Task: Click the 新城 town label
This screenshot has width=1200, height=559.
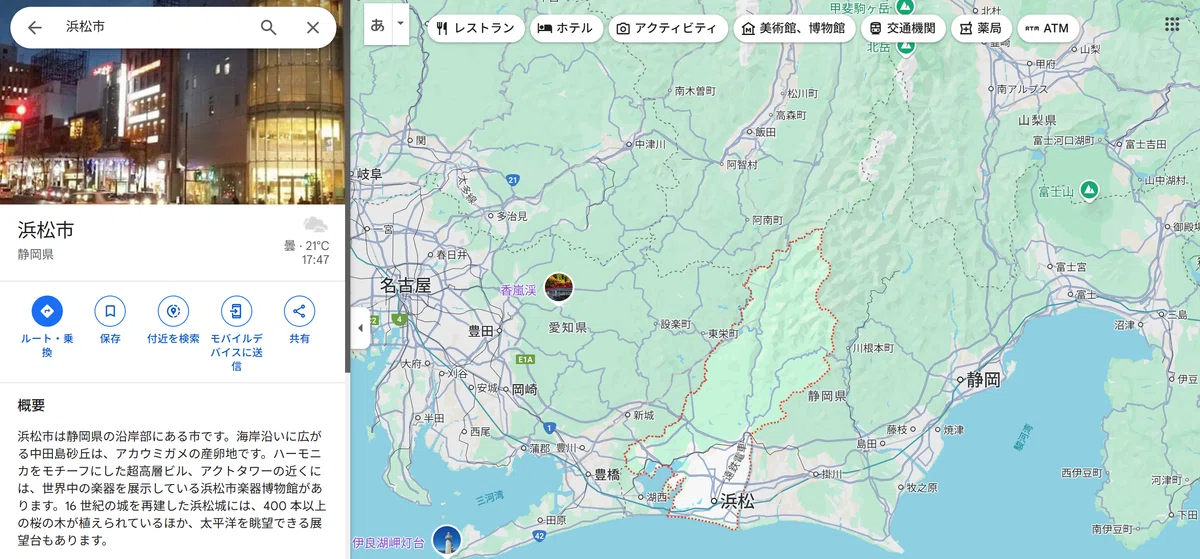Action: [x=642, y=415]
